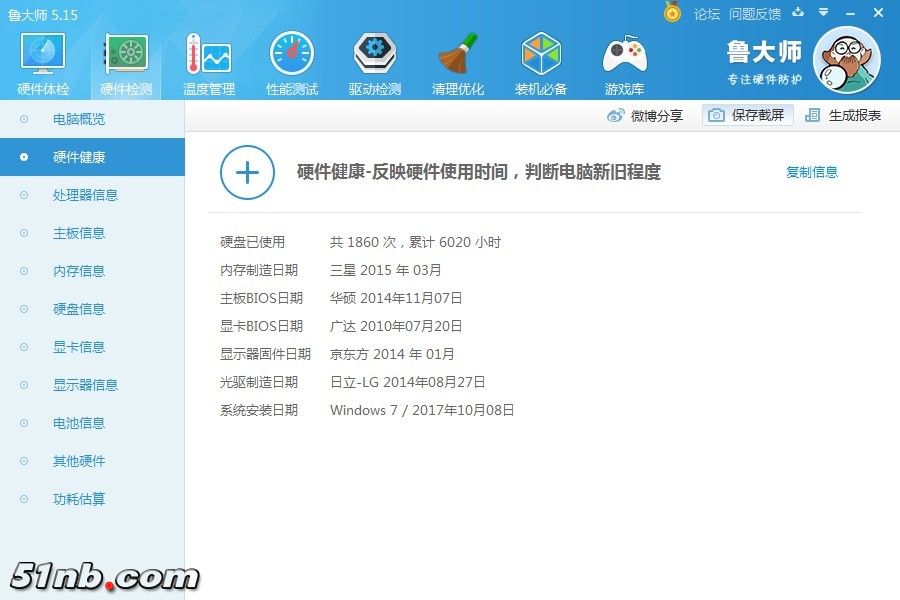The width and height of the screenshot is (900, 600).
Task: Click the 鲁大师 专注硬件防护 logo text
Action: [x=764, y=62]
